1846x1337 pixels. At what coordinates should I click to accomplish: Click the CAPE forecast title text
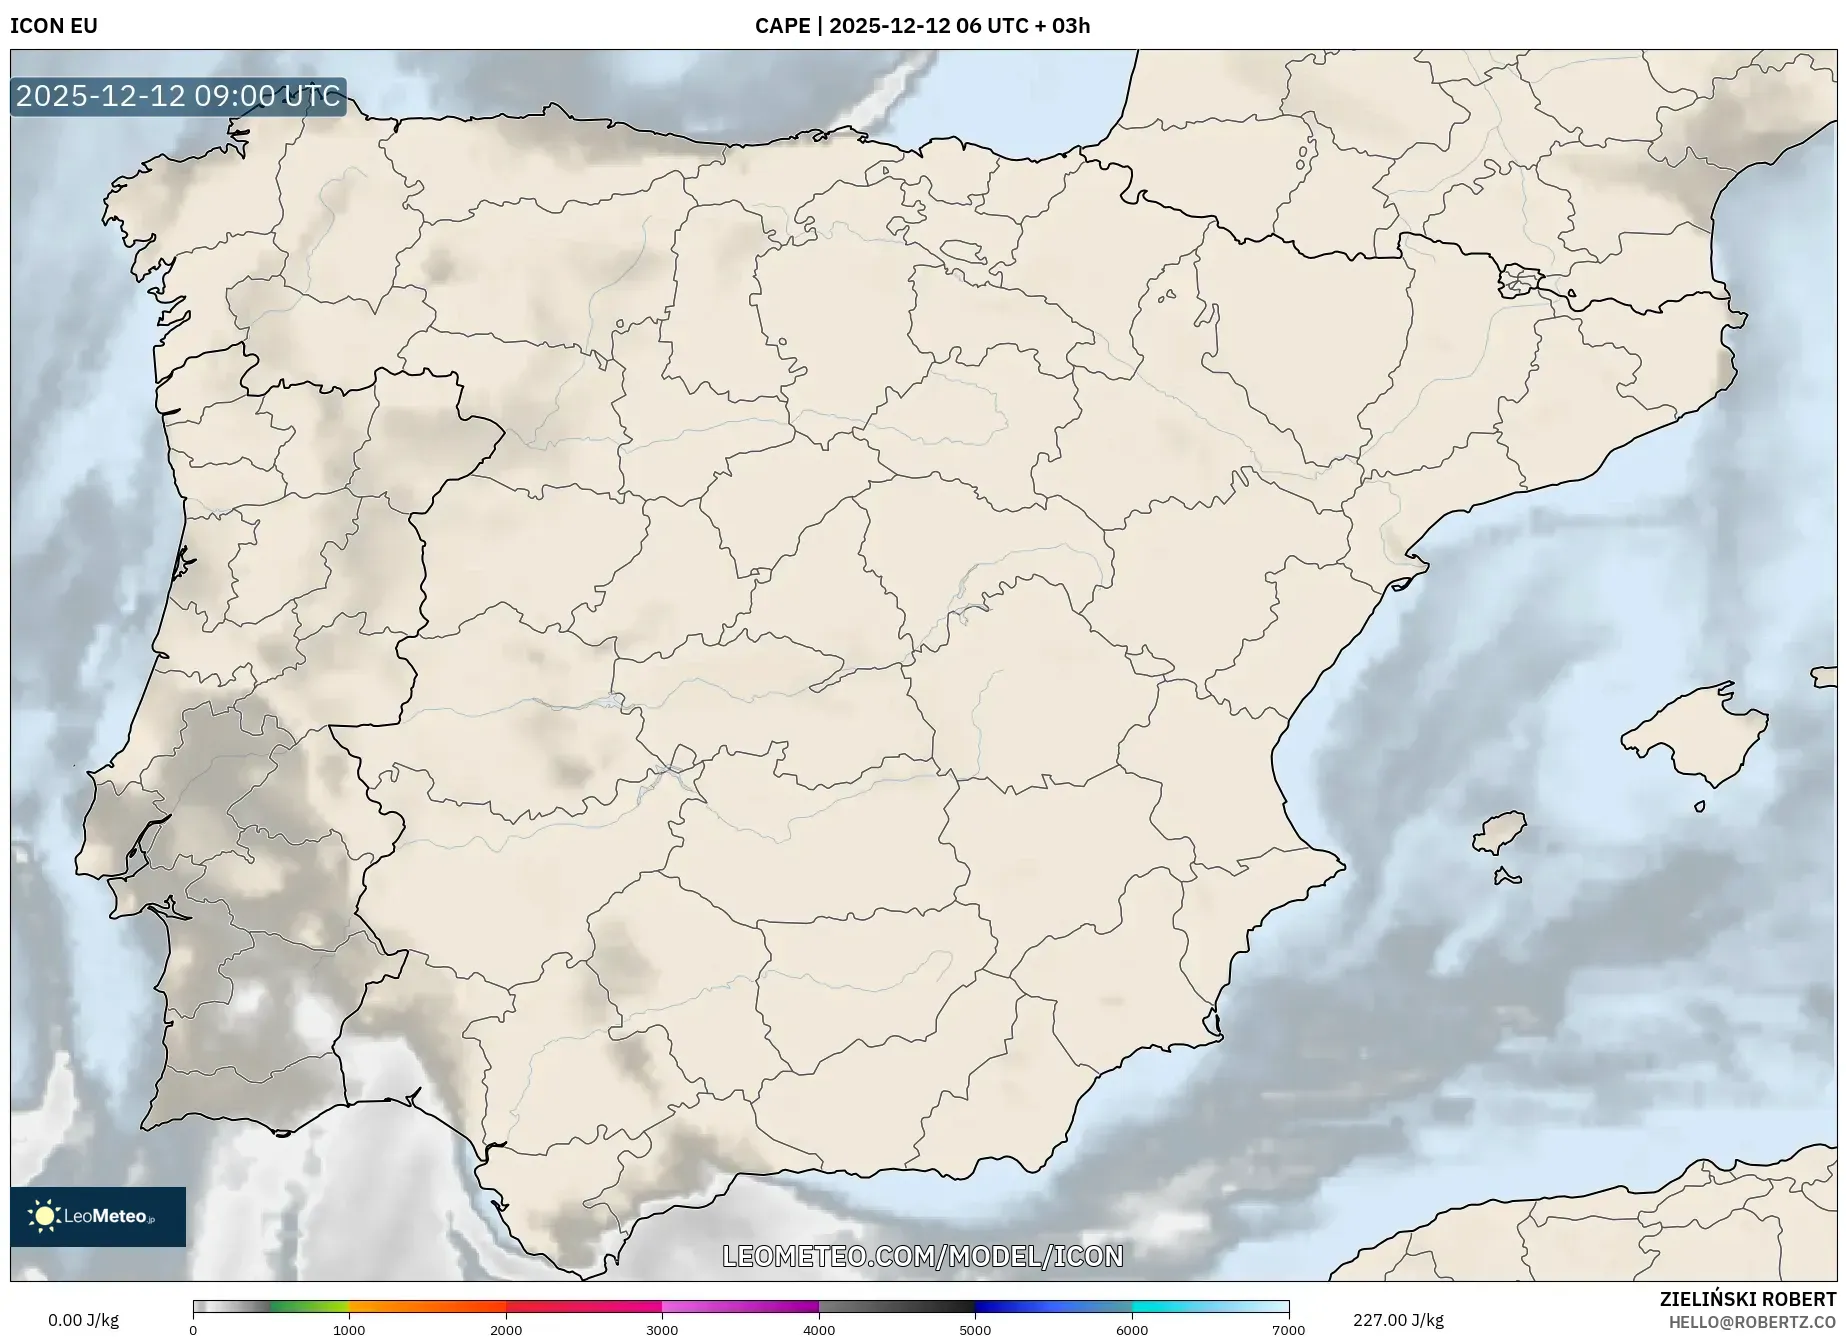[x=921, y=26]
